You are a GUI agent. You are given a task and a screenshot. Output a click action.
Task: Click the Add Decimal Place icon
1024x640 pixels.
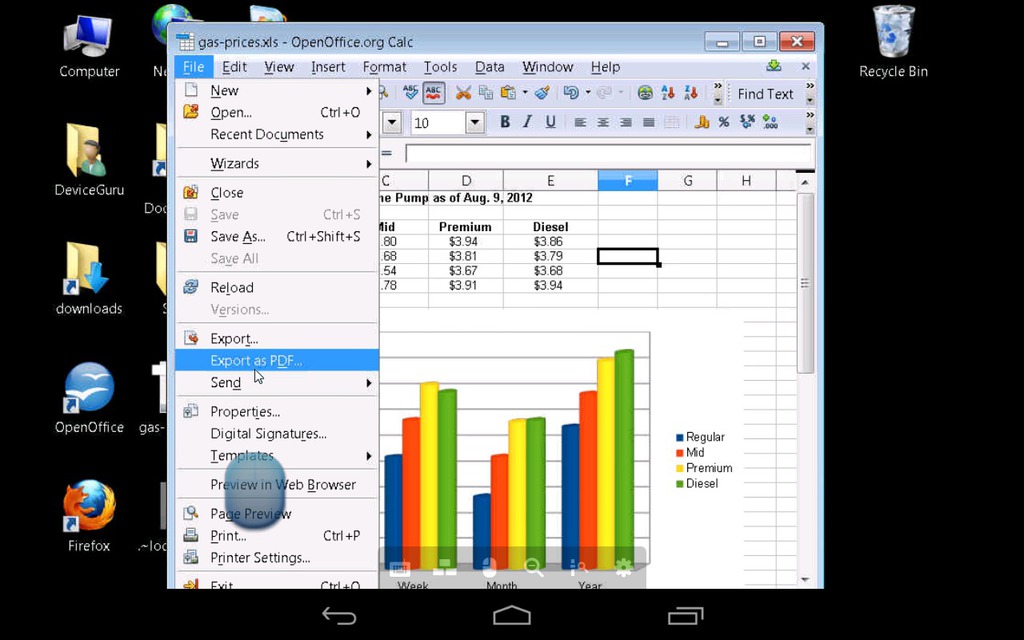tap(770, 122)
